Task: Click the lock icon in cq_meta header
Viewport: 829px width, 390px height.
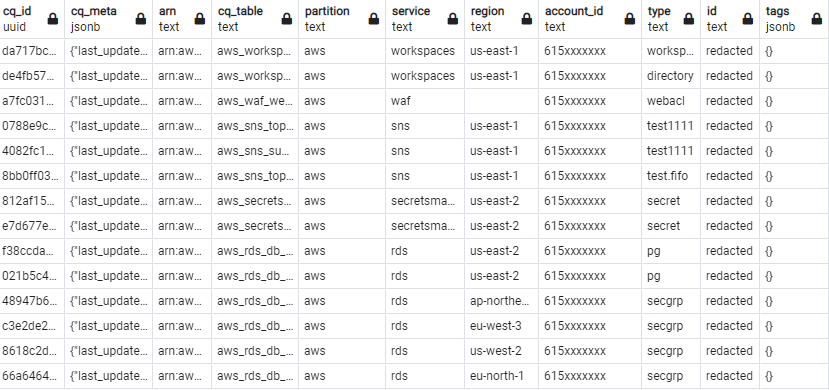Action: point(141,19)
